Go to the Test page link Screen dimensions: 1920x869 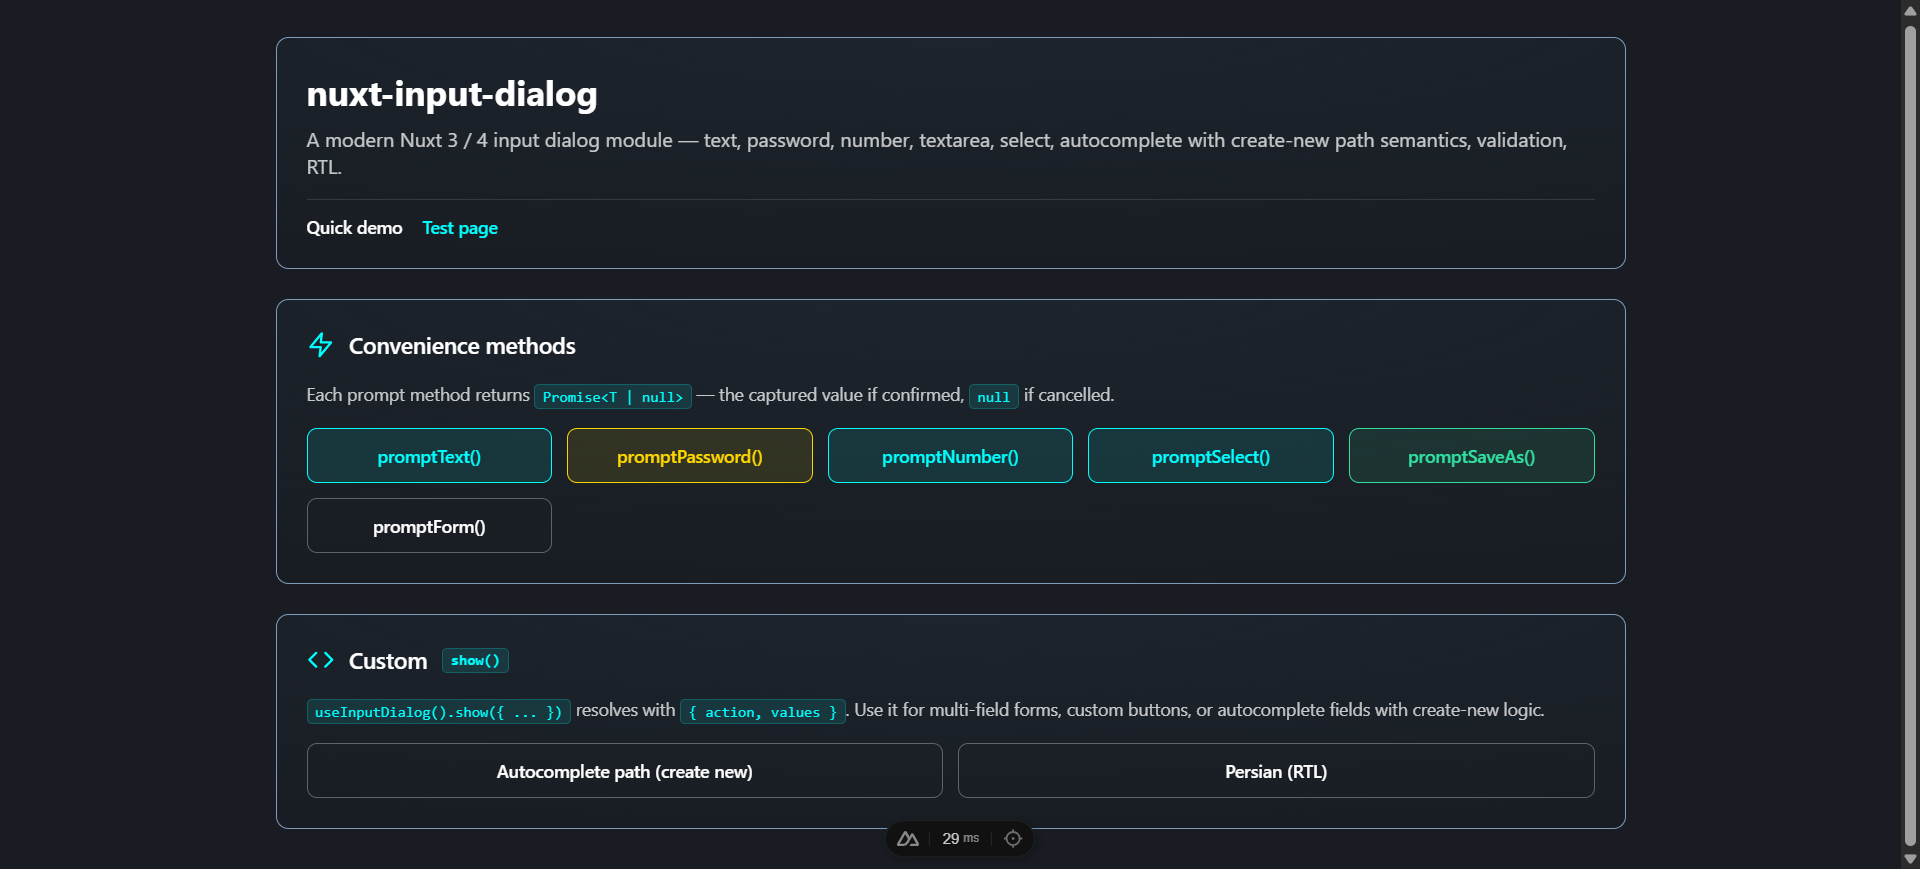tap(460, 228)
